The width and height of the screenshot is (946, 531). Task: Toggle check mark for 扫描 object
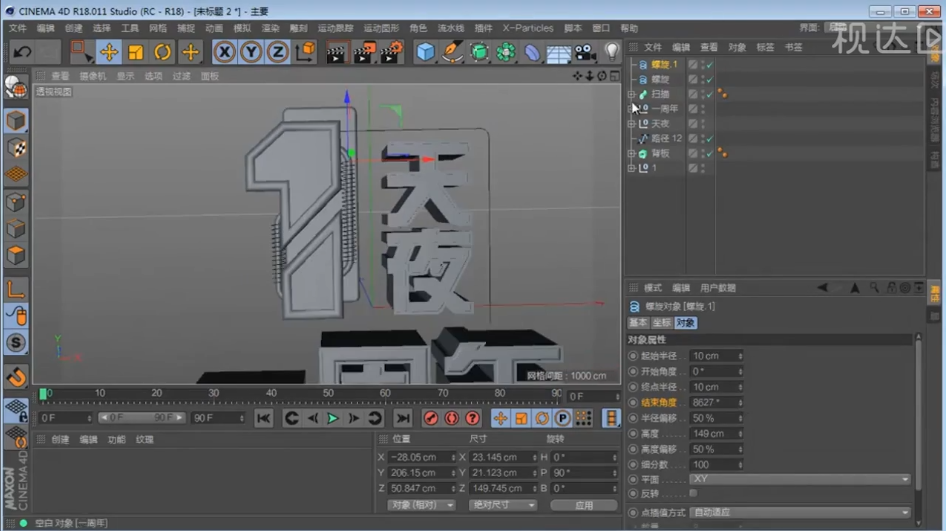(710, 94)
